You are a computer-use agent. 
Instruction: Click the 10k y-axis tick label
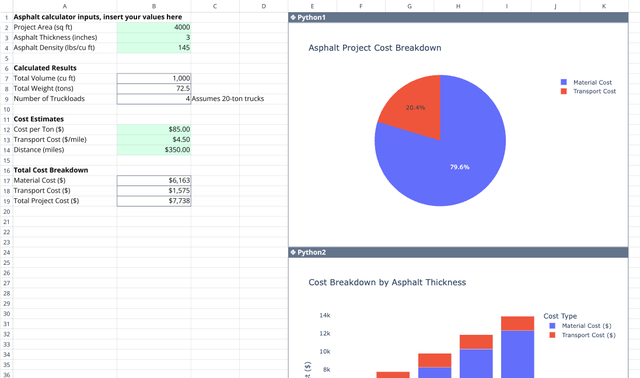point(325,351)
